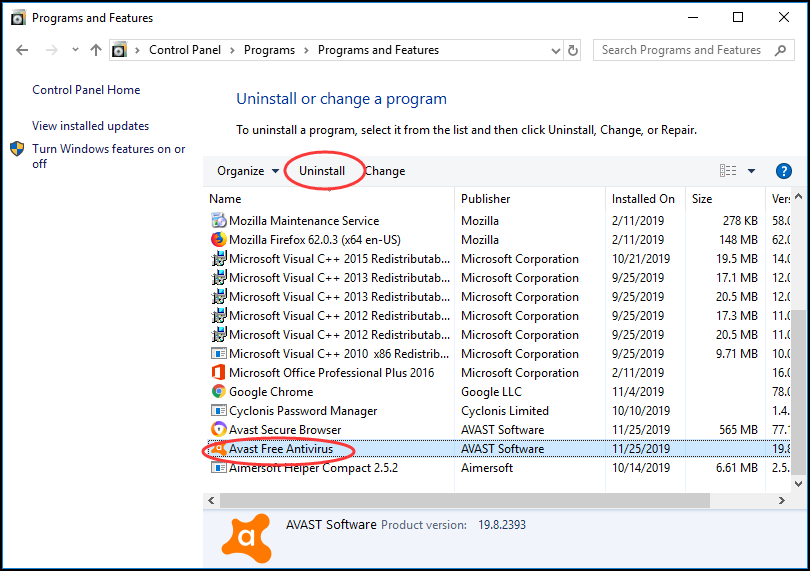The height and width of the screenshot is (571, 810).
Task: Go up one level with the up arrow
Action: coord(96,50)
